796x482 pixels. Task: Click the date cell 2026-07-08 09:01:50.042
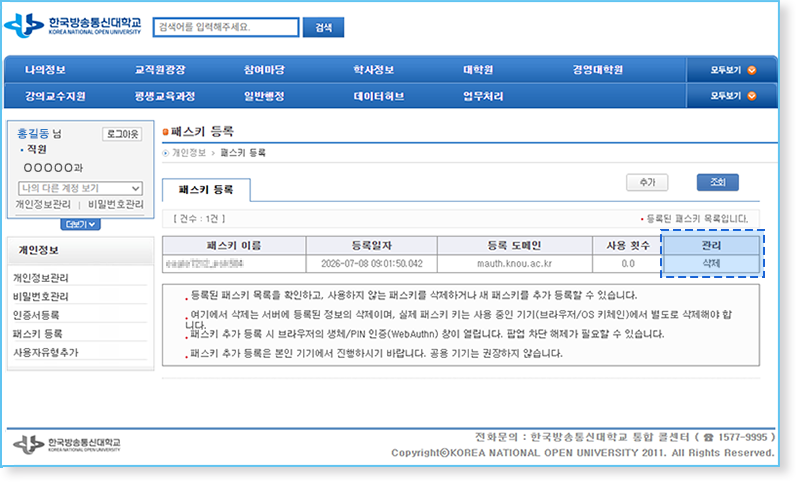pos(372,264)
